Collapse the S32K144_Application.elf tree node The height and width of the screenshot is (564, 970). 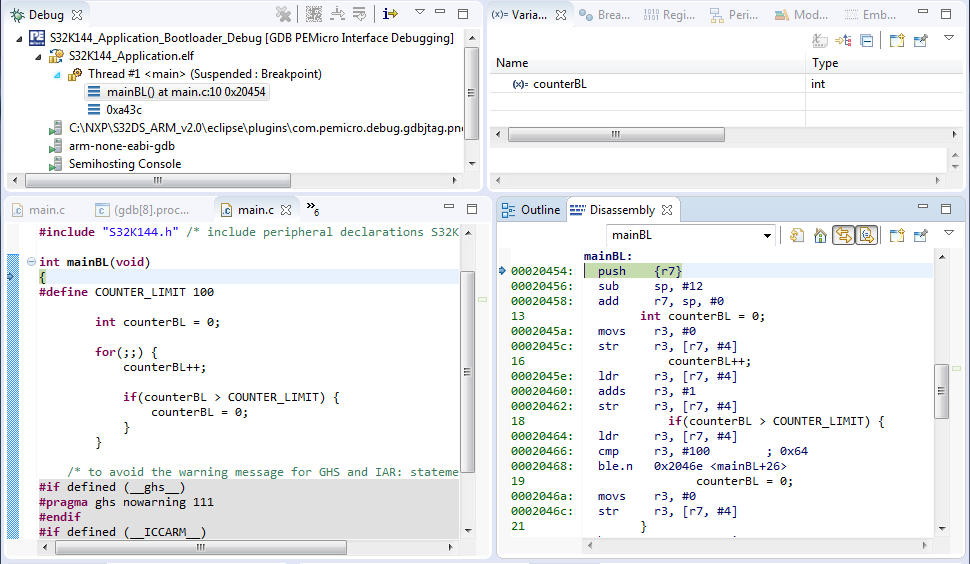click(38, 56)
